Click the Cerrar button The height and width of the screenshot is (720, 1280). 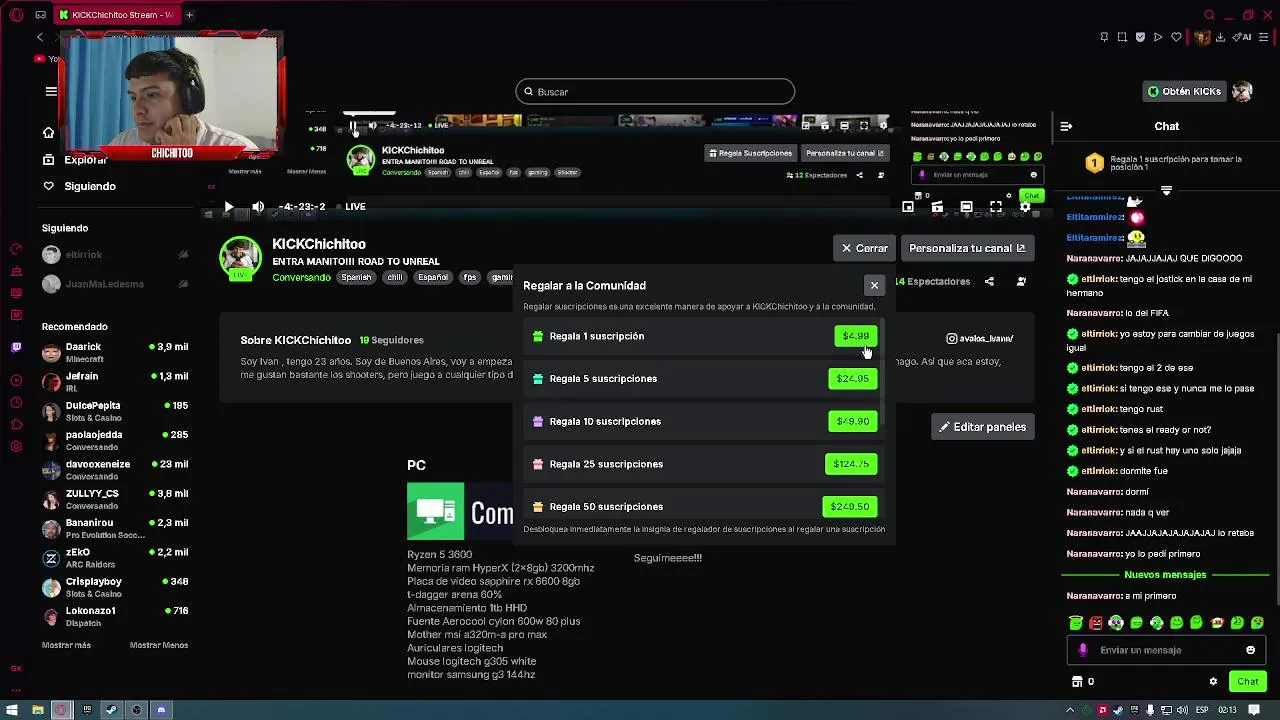pos(865,248)
